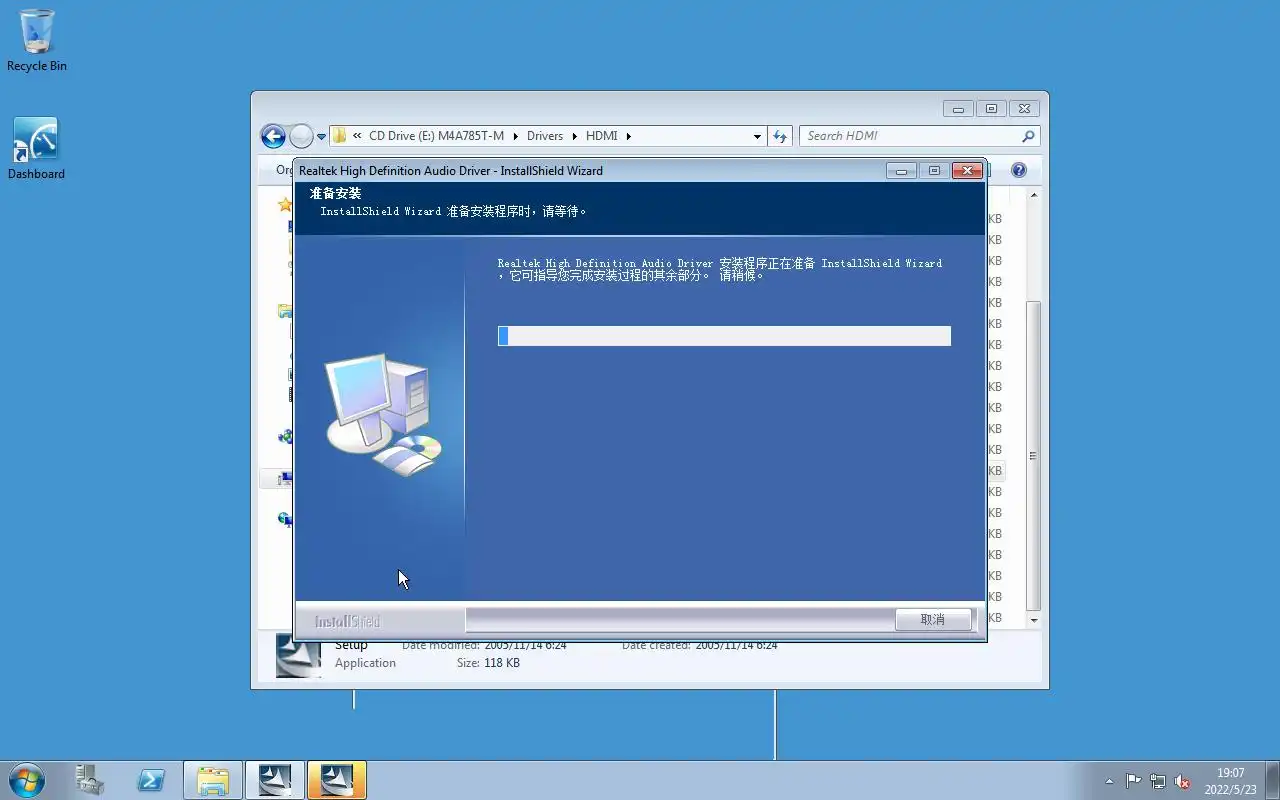1280x800 pixels.
Task: Open the Recycle Bin desktop icon
Action: point(37,40)
